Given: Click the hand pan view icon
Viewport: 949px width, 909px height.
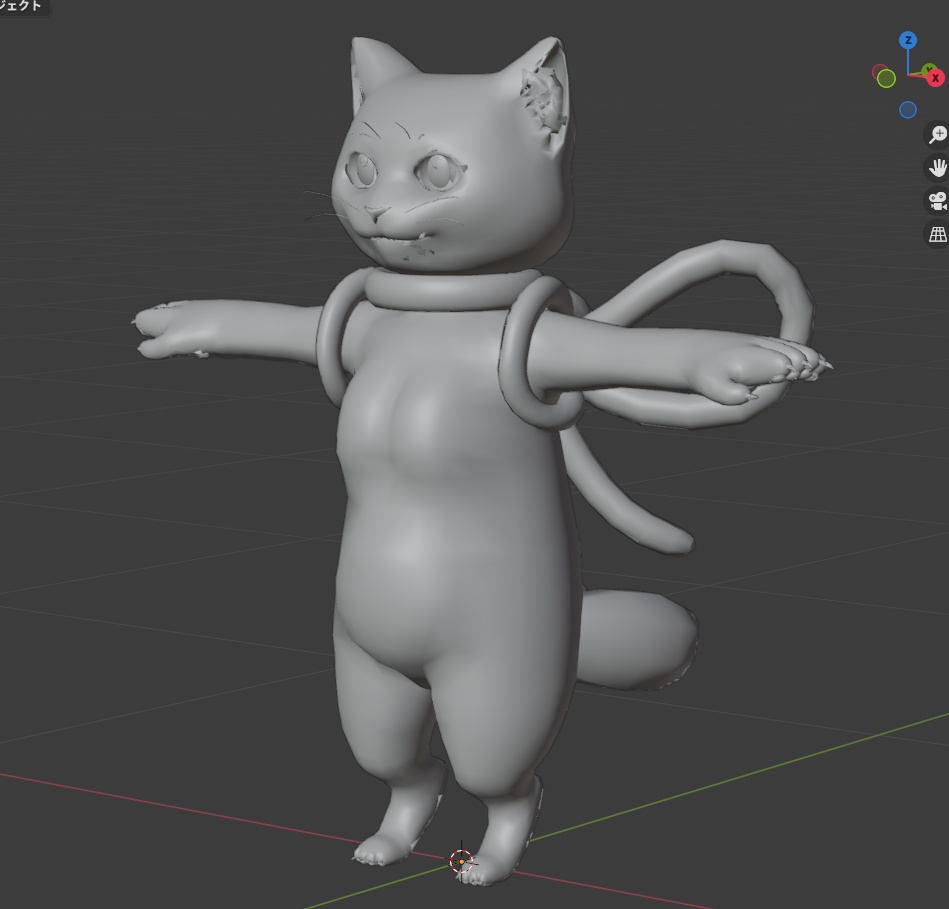Looking at the screenshot, I should click(x=937, y=168).
